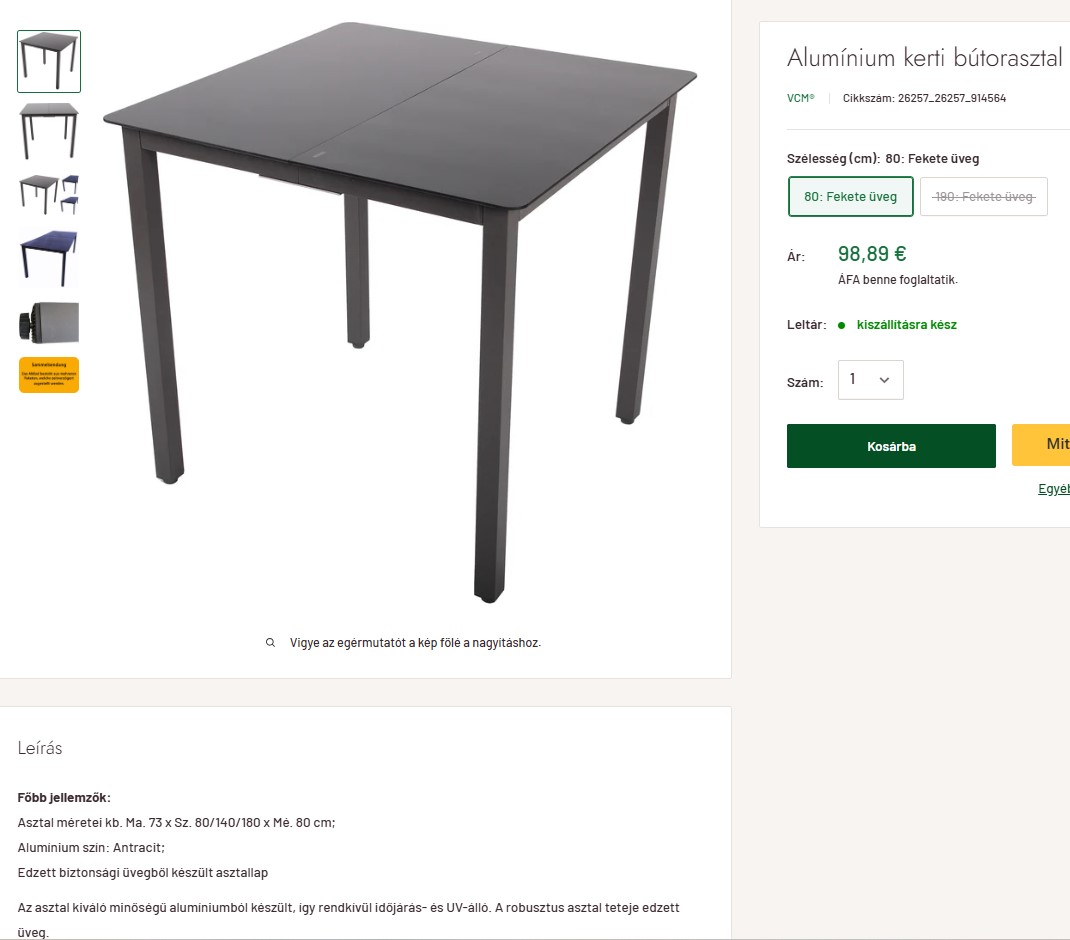The width and height of the screenshot is (1070, 940).
Task: Click the chevron arrow in quantity selector
Action: coord(884,380)
